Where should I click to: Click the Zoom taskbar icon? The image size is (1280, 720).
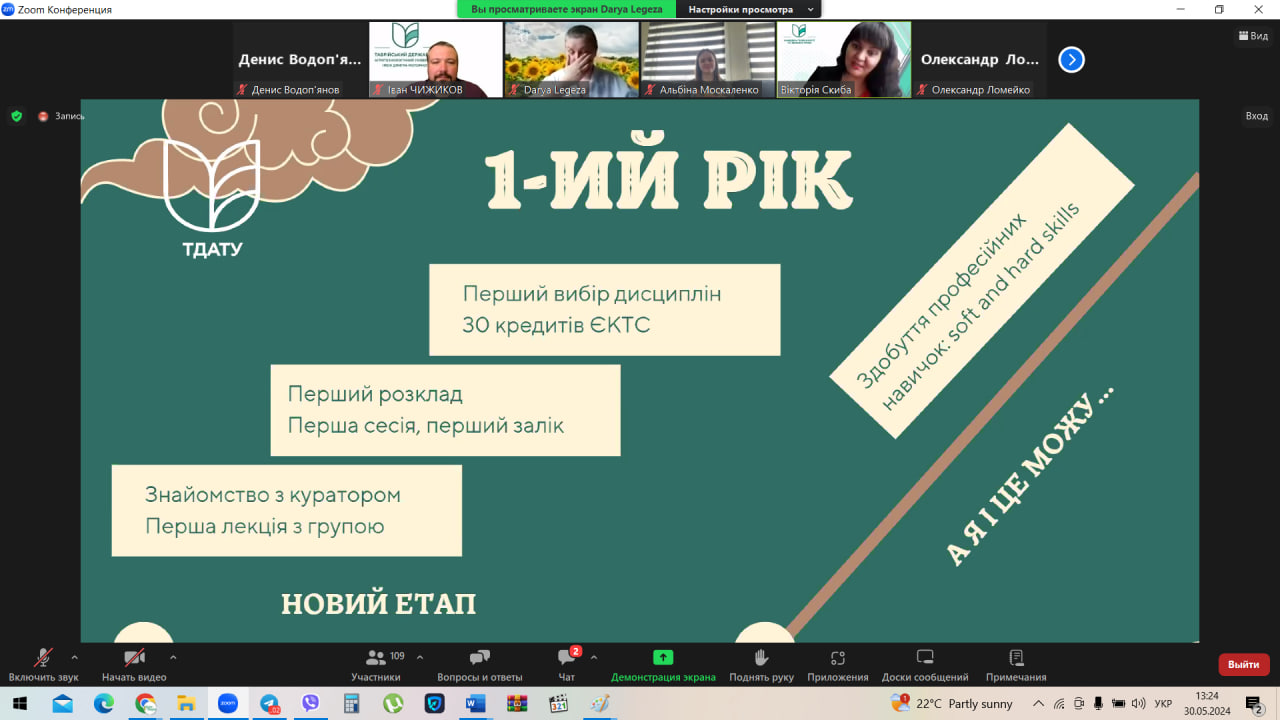click(x=227, y=704)
